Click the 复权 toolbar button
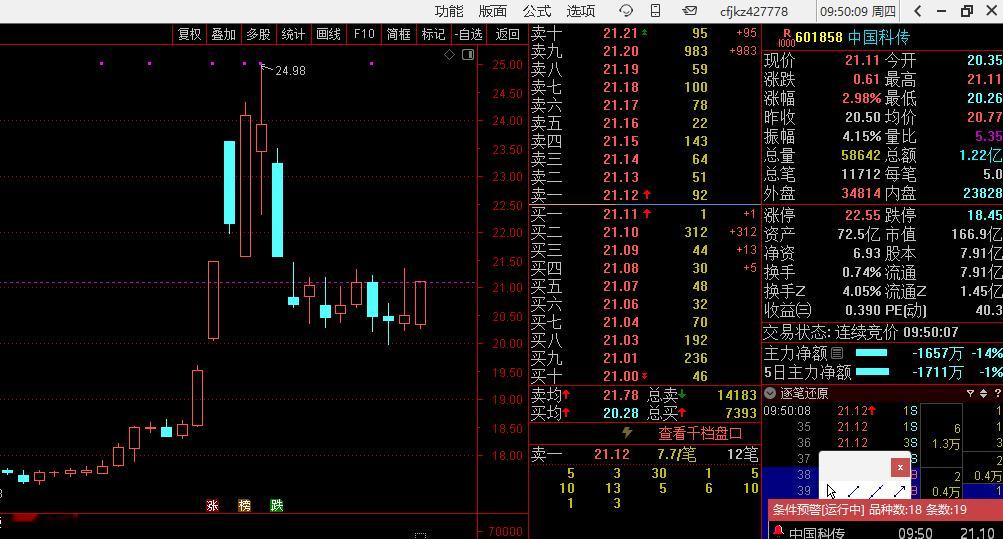Viewport: 1003px width, 539px height. (x=189, y=34)
